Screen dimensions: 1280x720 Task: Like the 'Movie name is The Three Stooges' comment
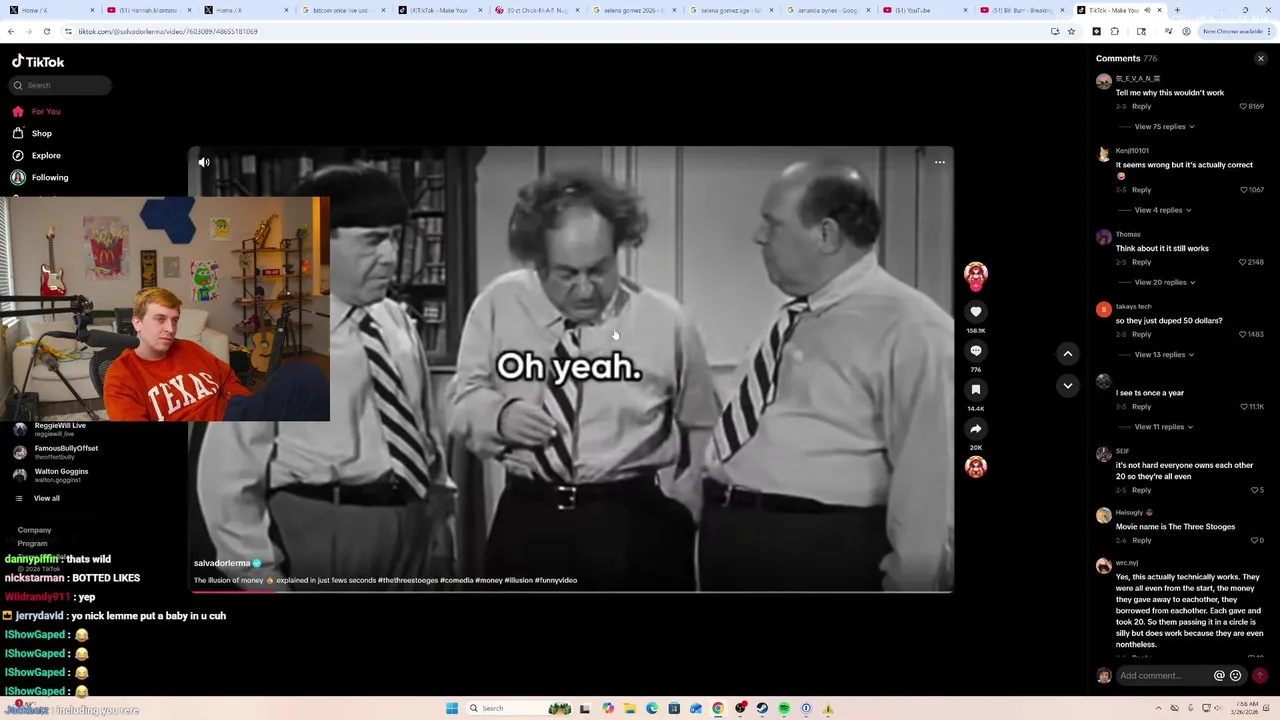[1257, 540]
